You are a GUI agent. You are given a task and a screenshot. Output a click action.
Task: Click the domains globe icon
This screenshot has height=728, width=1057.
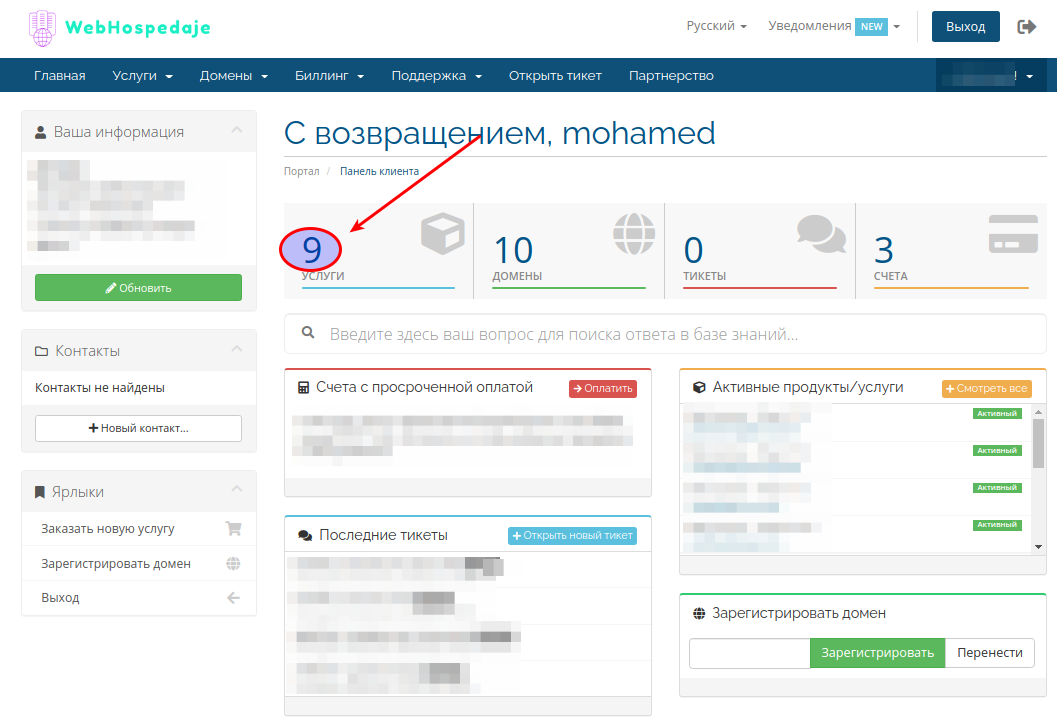634,234
